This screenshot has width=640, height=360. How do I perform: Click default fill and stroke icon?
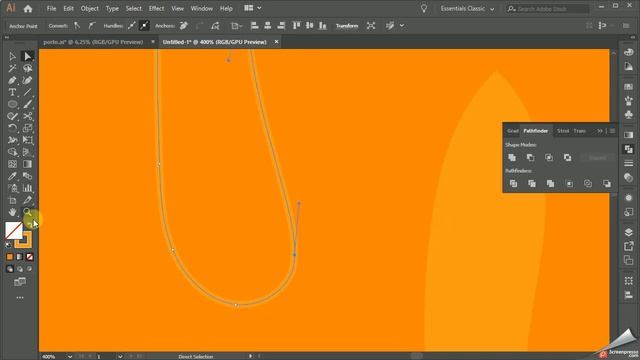[x=9, y=245]
